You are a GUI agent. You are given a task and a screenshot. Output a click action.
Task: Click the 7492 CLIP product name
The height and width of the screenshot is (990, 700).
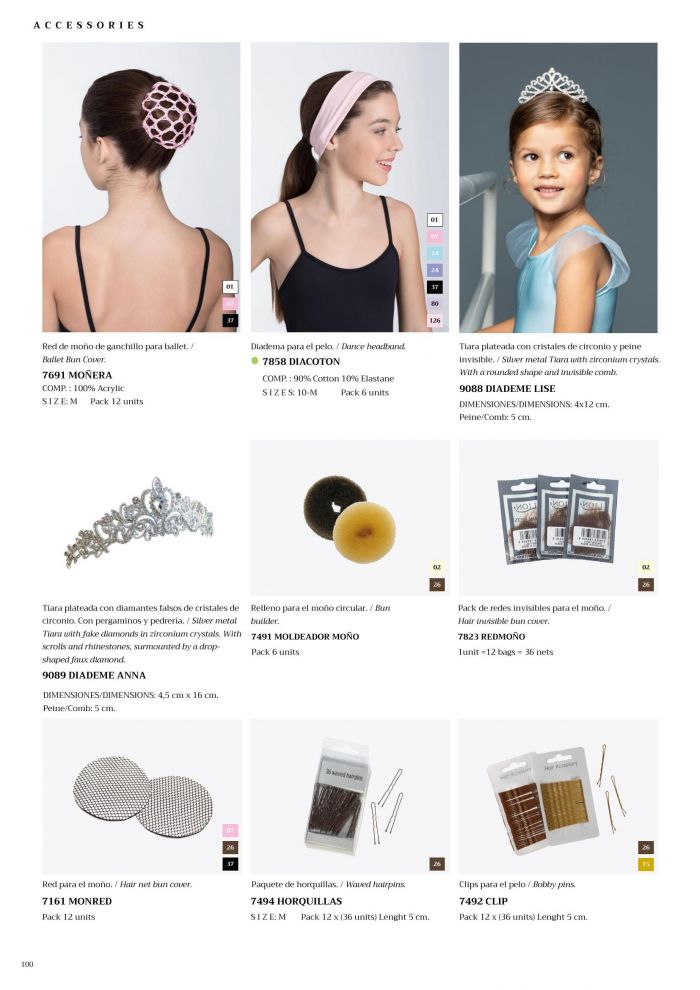point(483,902)
